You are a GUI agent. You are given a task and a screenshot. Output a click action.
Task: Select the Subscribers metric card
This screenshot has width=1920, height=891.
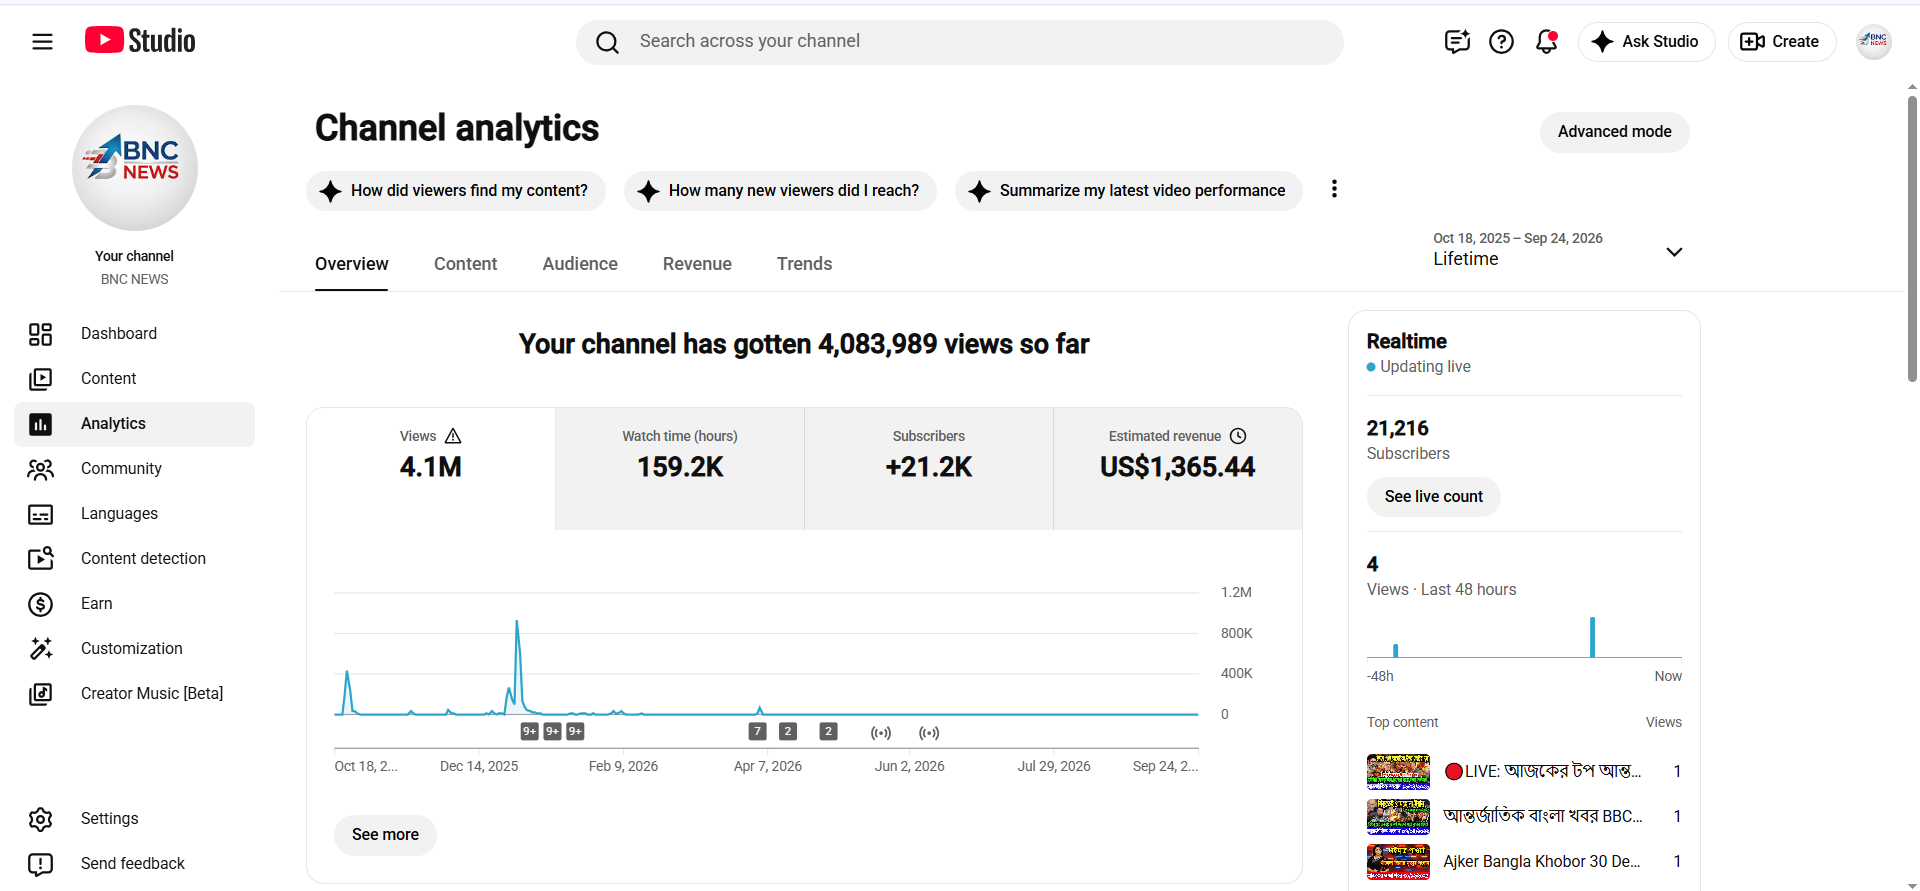tap(929, 469)
